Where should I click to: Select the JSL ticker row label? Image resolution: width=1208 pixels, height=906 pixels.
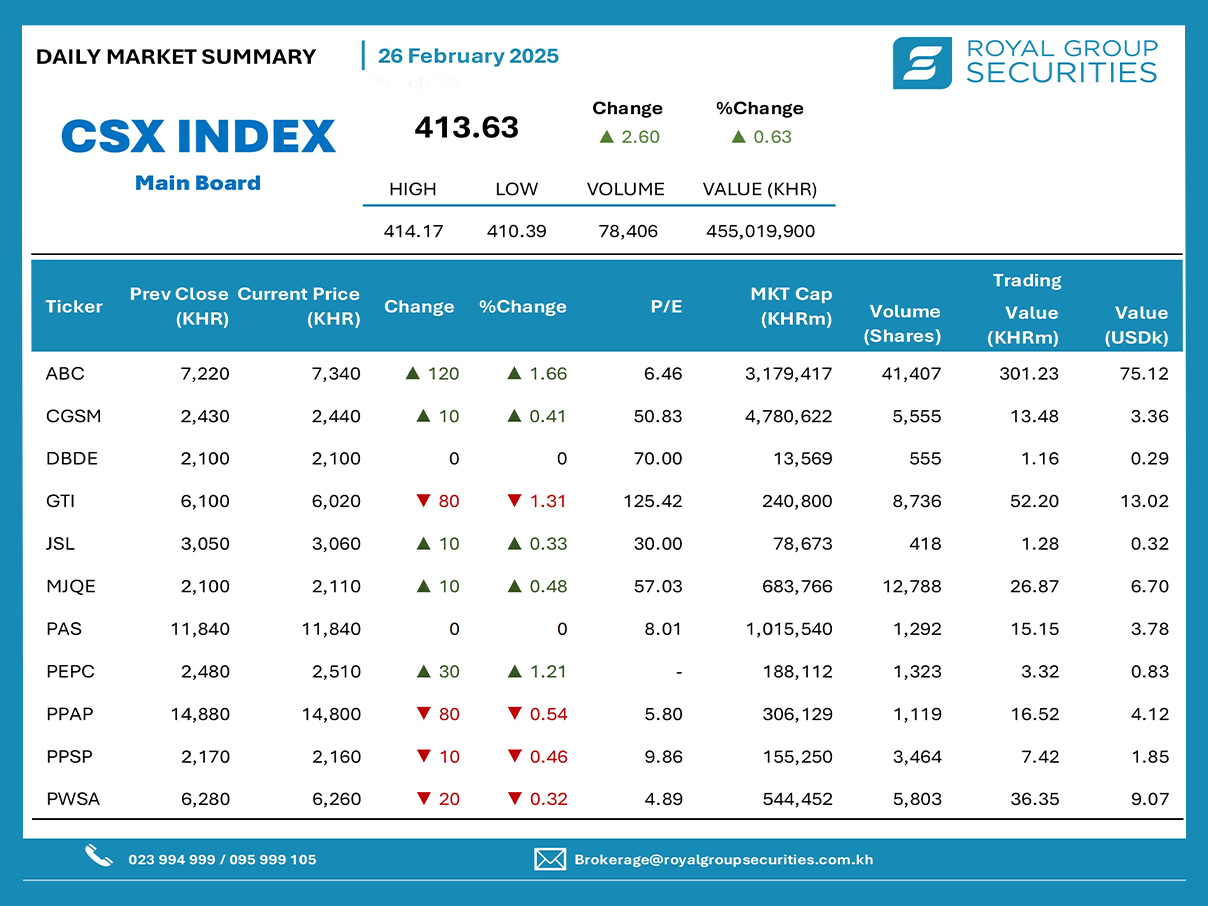click(60, 544)
